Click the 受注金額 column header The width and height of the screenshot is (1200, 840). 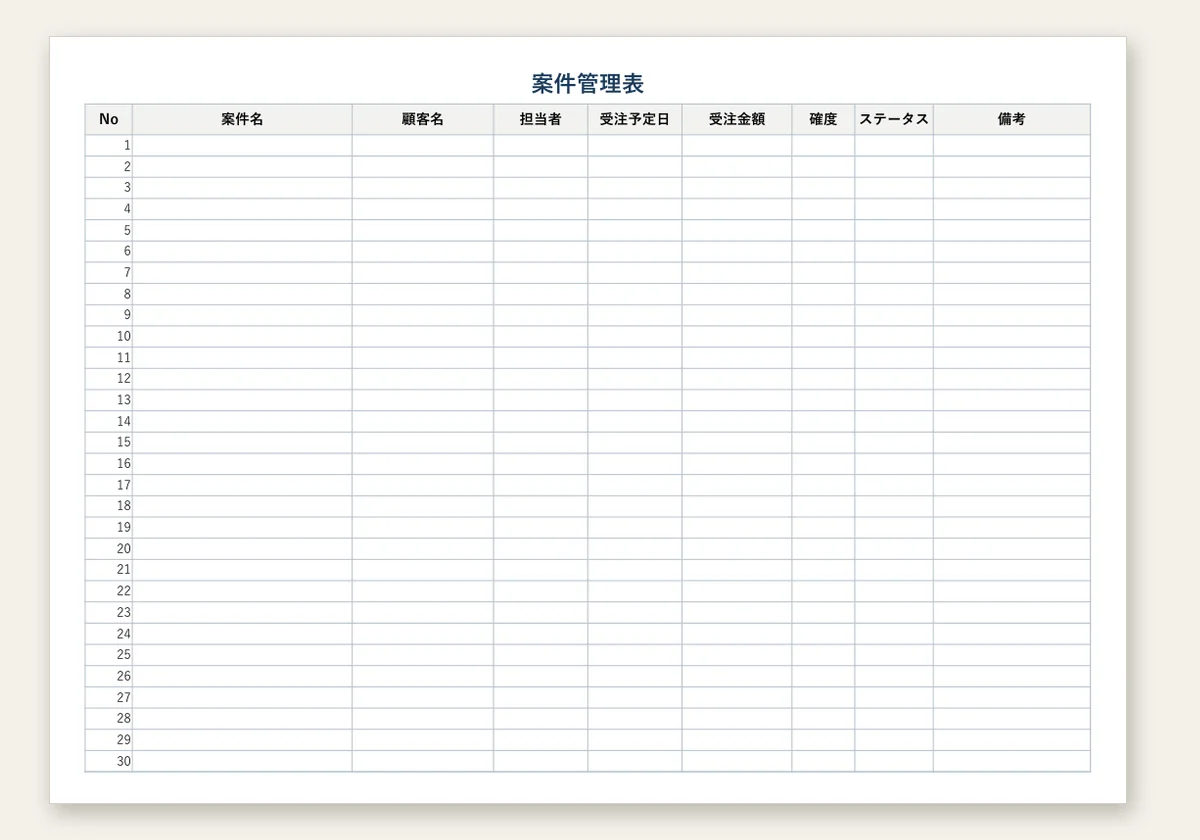click(737, 119)
